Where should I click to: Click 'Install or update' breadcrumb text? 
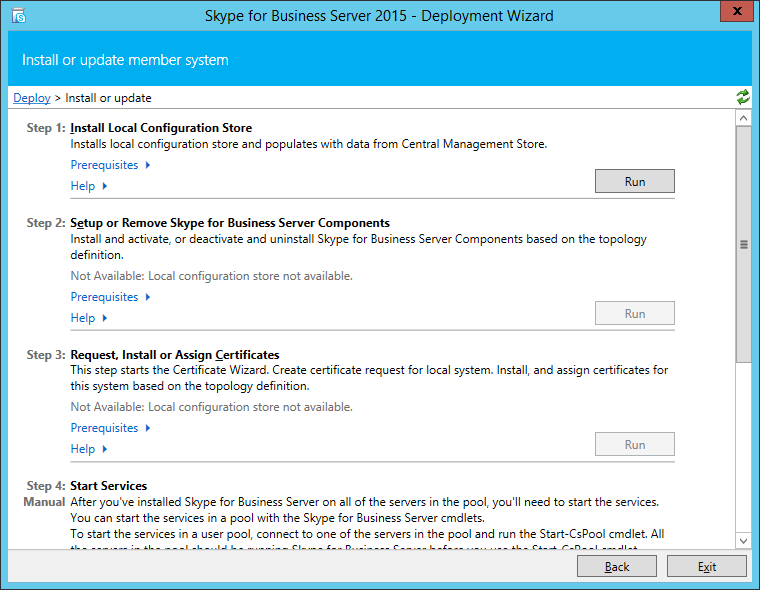tap(108, 98)
